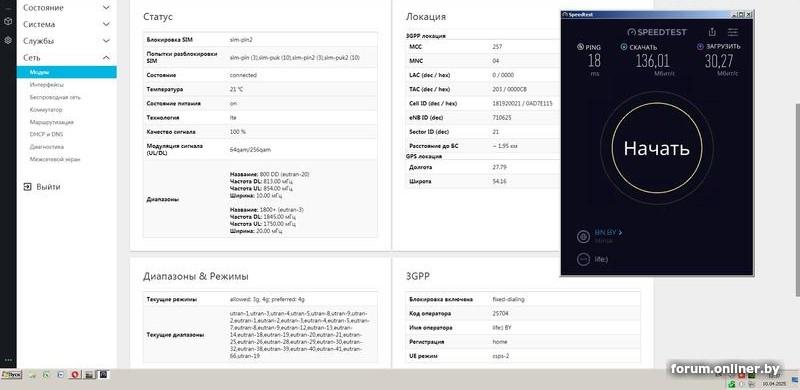Collapse the Сеть sidebar section

pyautogui.click(x=66, y=58)
